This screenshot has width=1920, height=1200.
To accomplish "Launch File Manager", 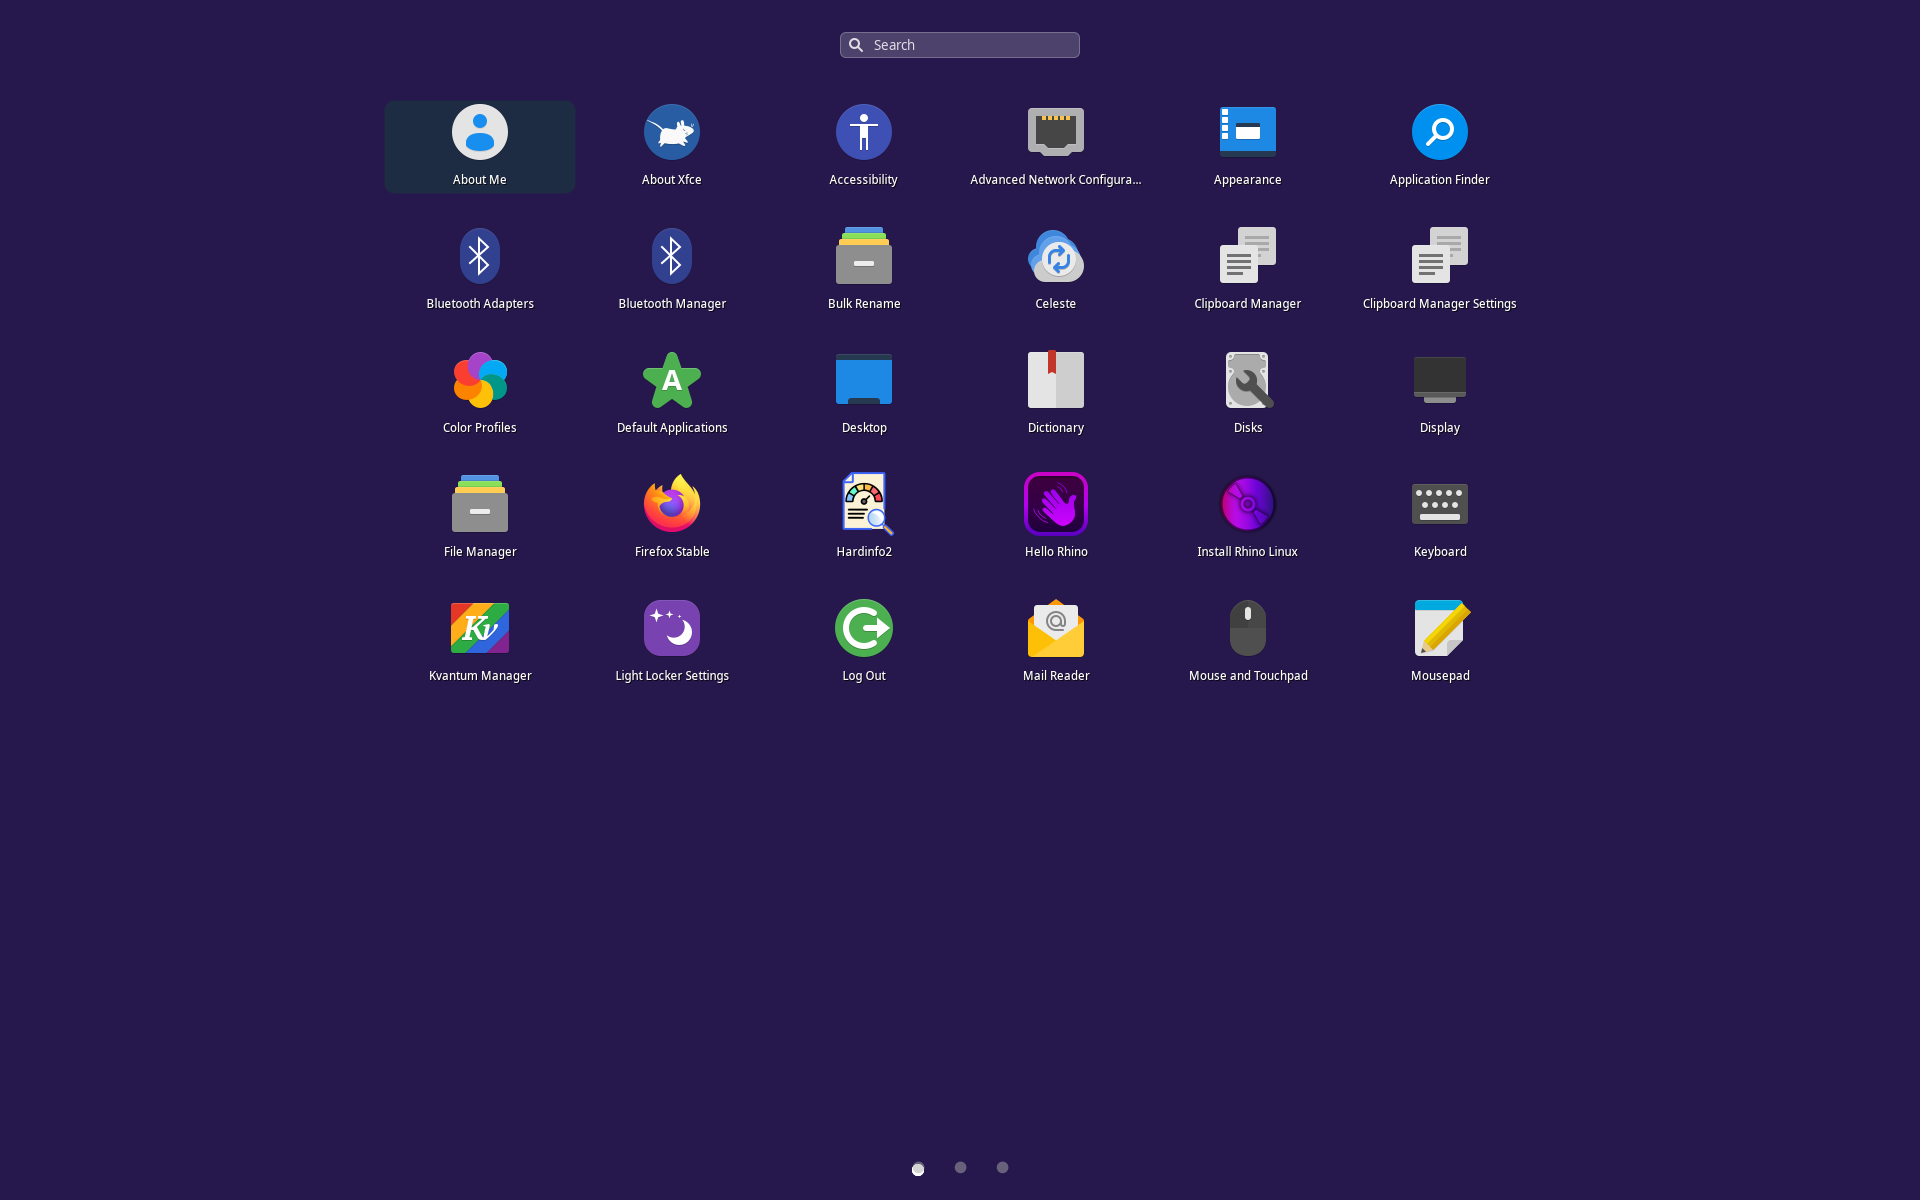I will pos(480,504).
